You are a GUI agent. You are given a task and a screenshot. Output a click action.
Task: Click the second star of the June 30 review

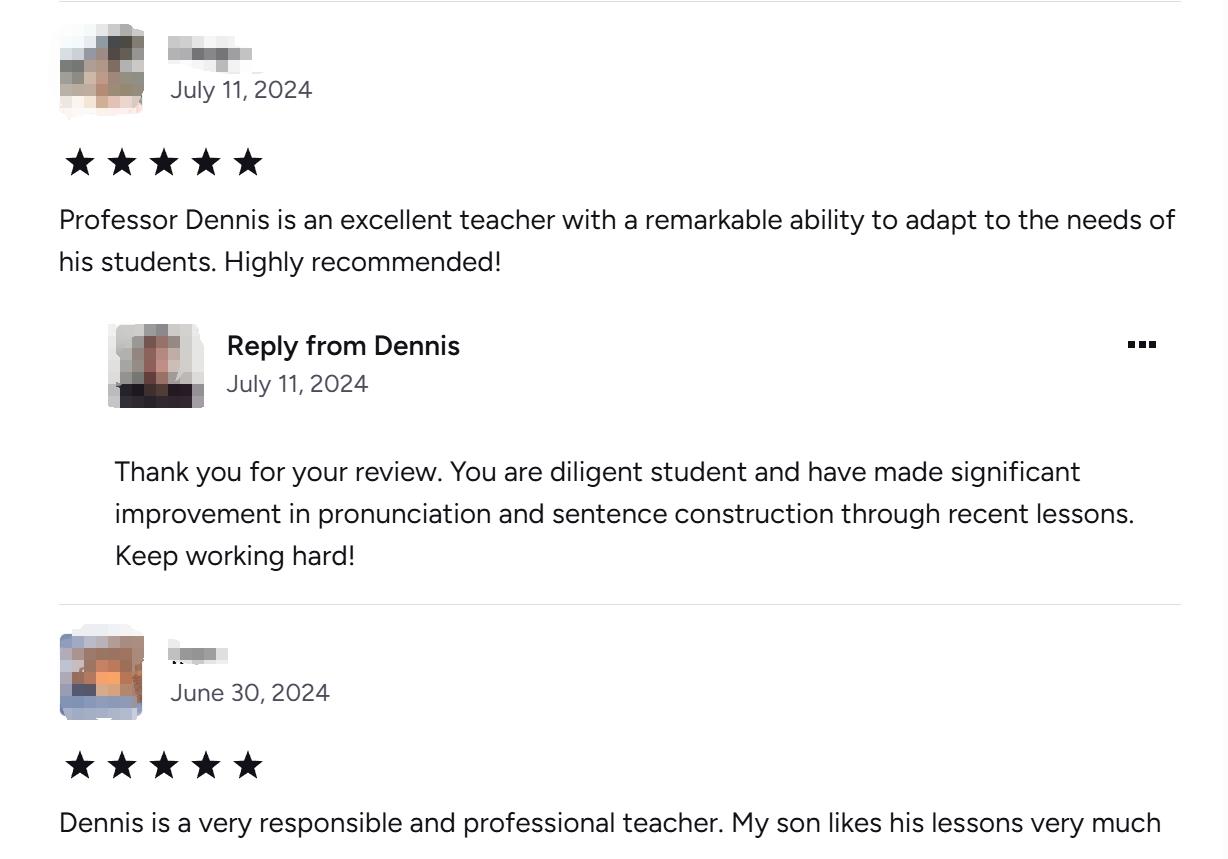pos(121,766)
